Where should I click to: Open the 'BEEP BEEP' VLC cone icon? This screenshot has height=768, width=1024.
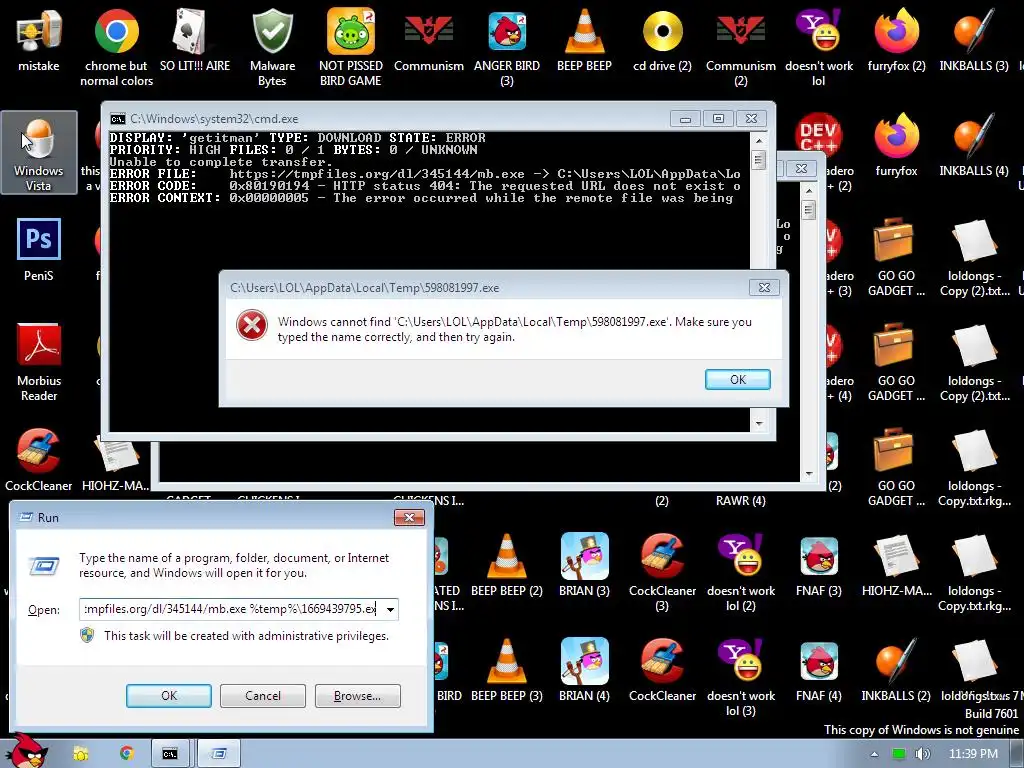584,39
